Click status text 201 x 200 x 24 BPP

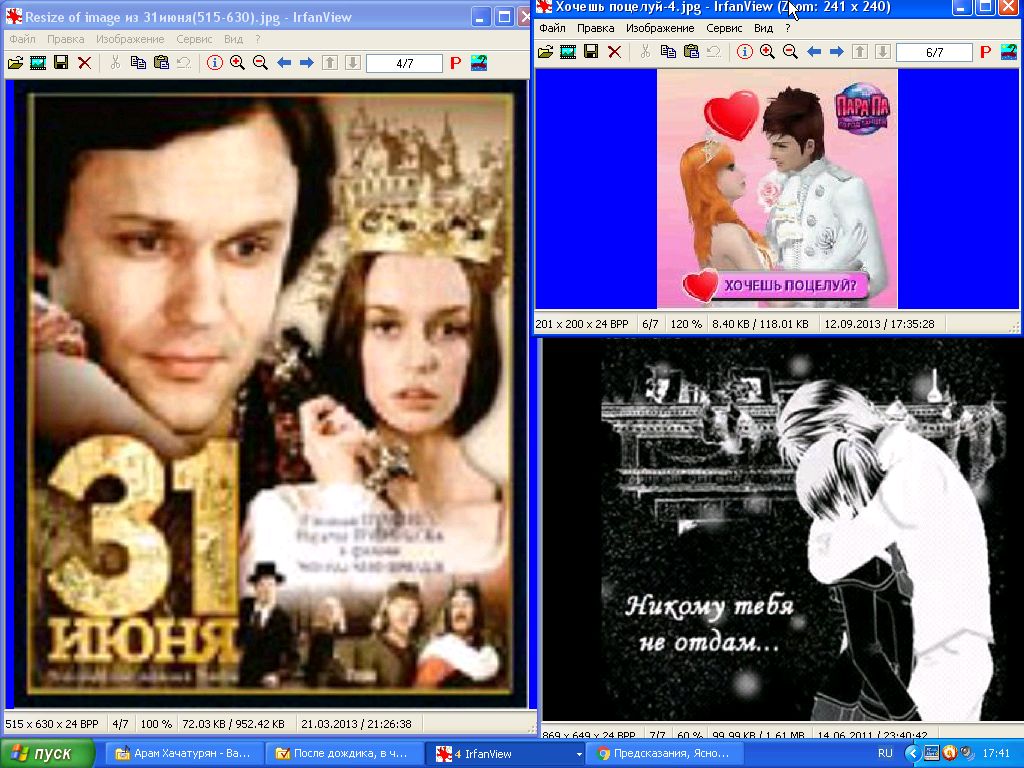point(583,324)
